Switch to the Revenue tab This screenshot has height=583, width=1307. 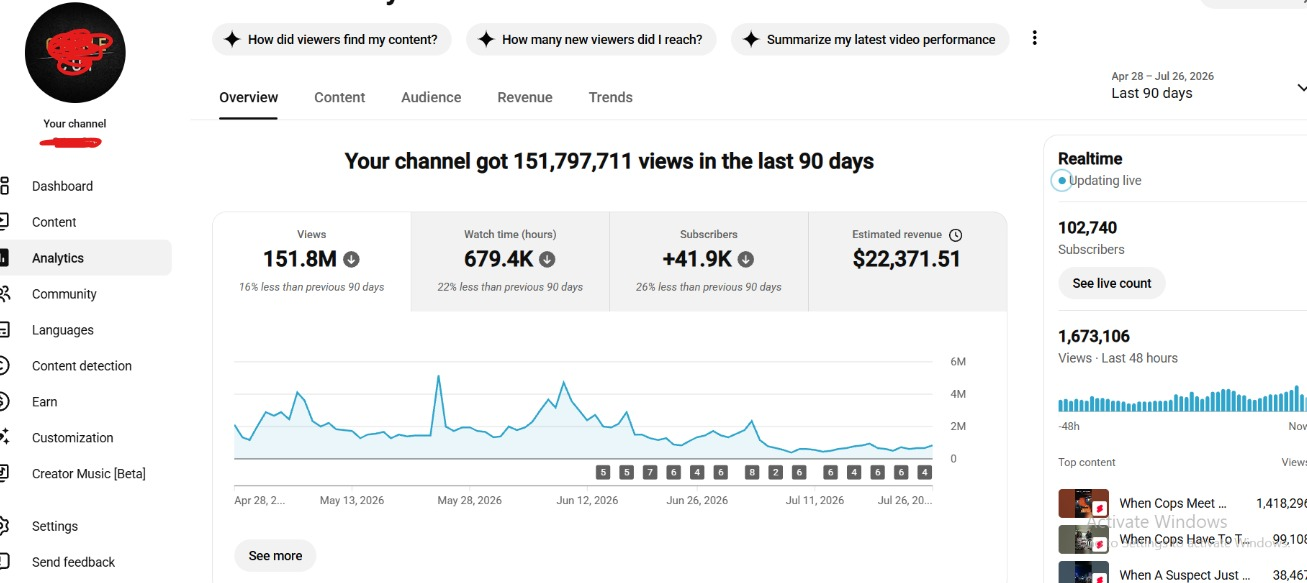click(525, 97)
